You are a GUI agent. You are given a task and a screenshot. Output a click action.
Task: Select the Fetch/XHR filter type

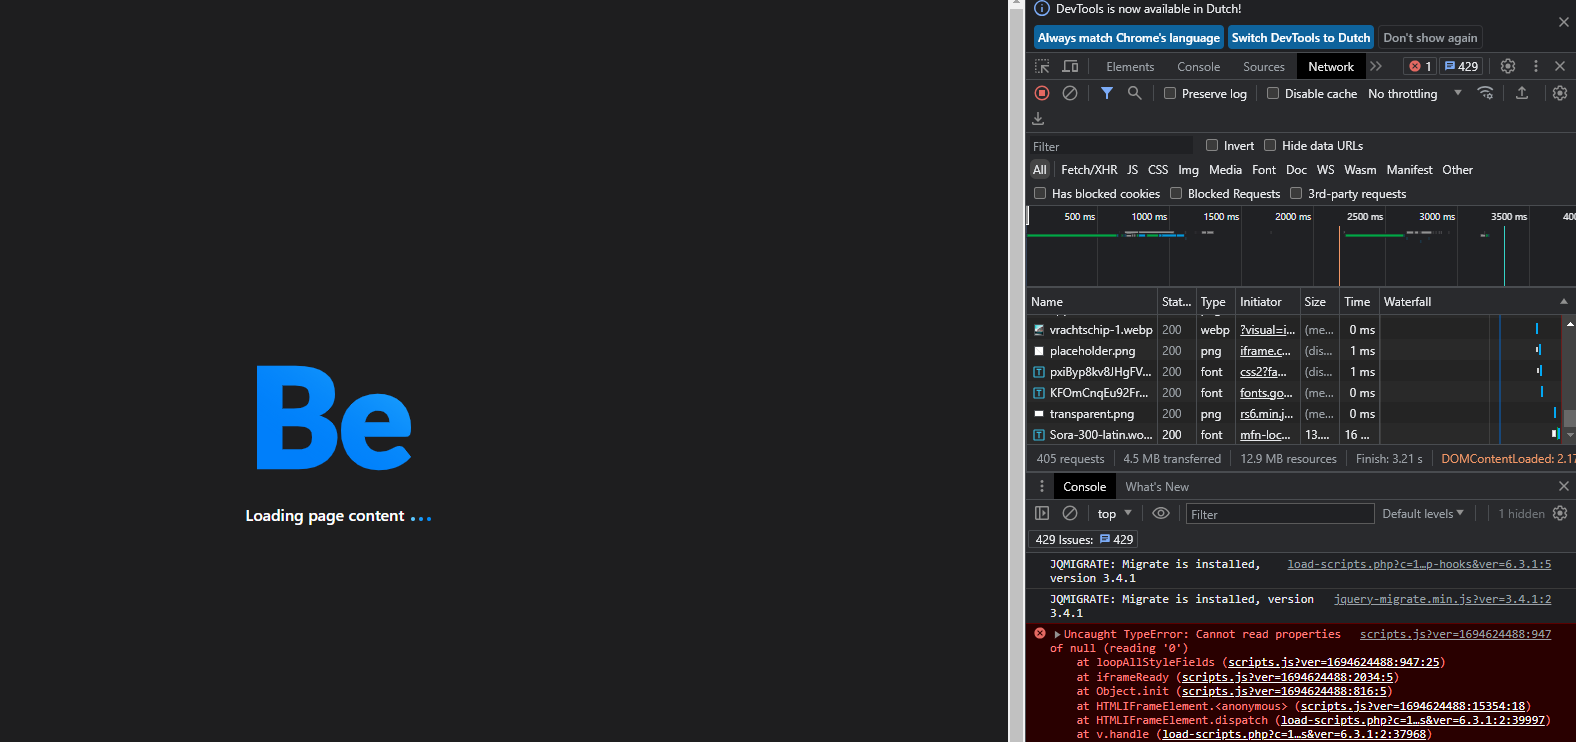click(x=1089, y=169)
